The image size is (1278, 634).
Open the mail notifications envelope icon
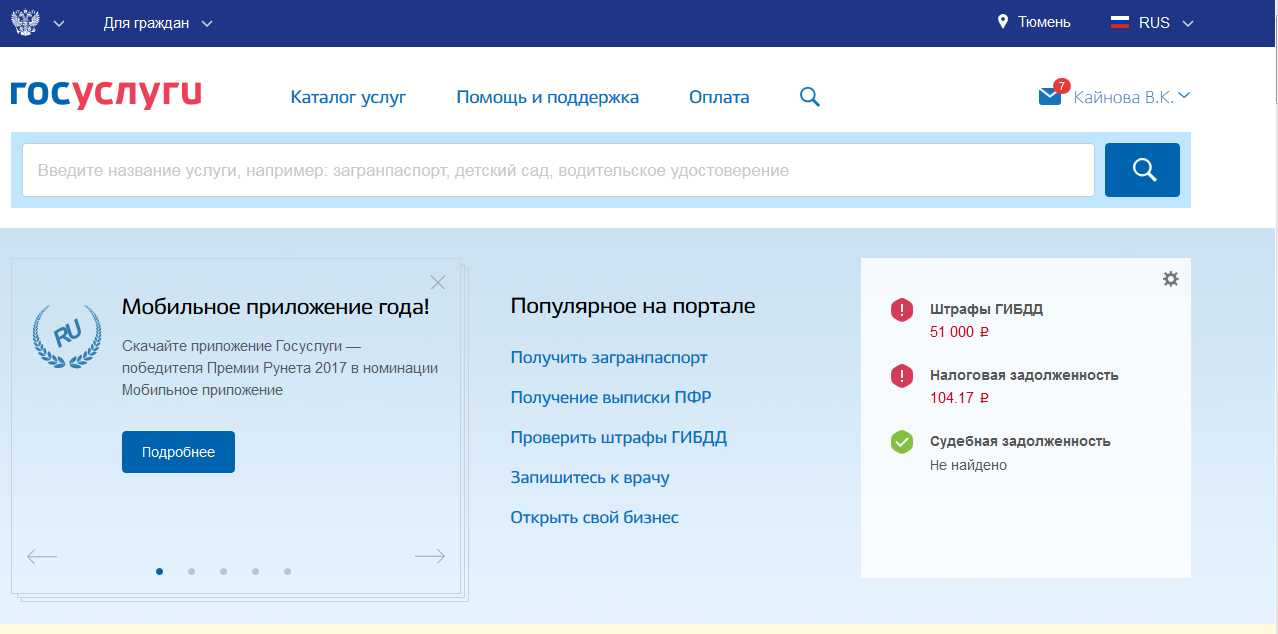coord(1049,97)
